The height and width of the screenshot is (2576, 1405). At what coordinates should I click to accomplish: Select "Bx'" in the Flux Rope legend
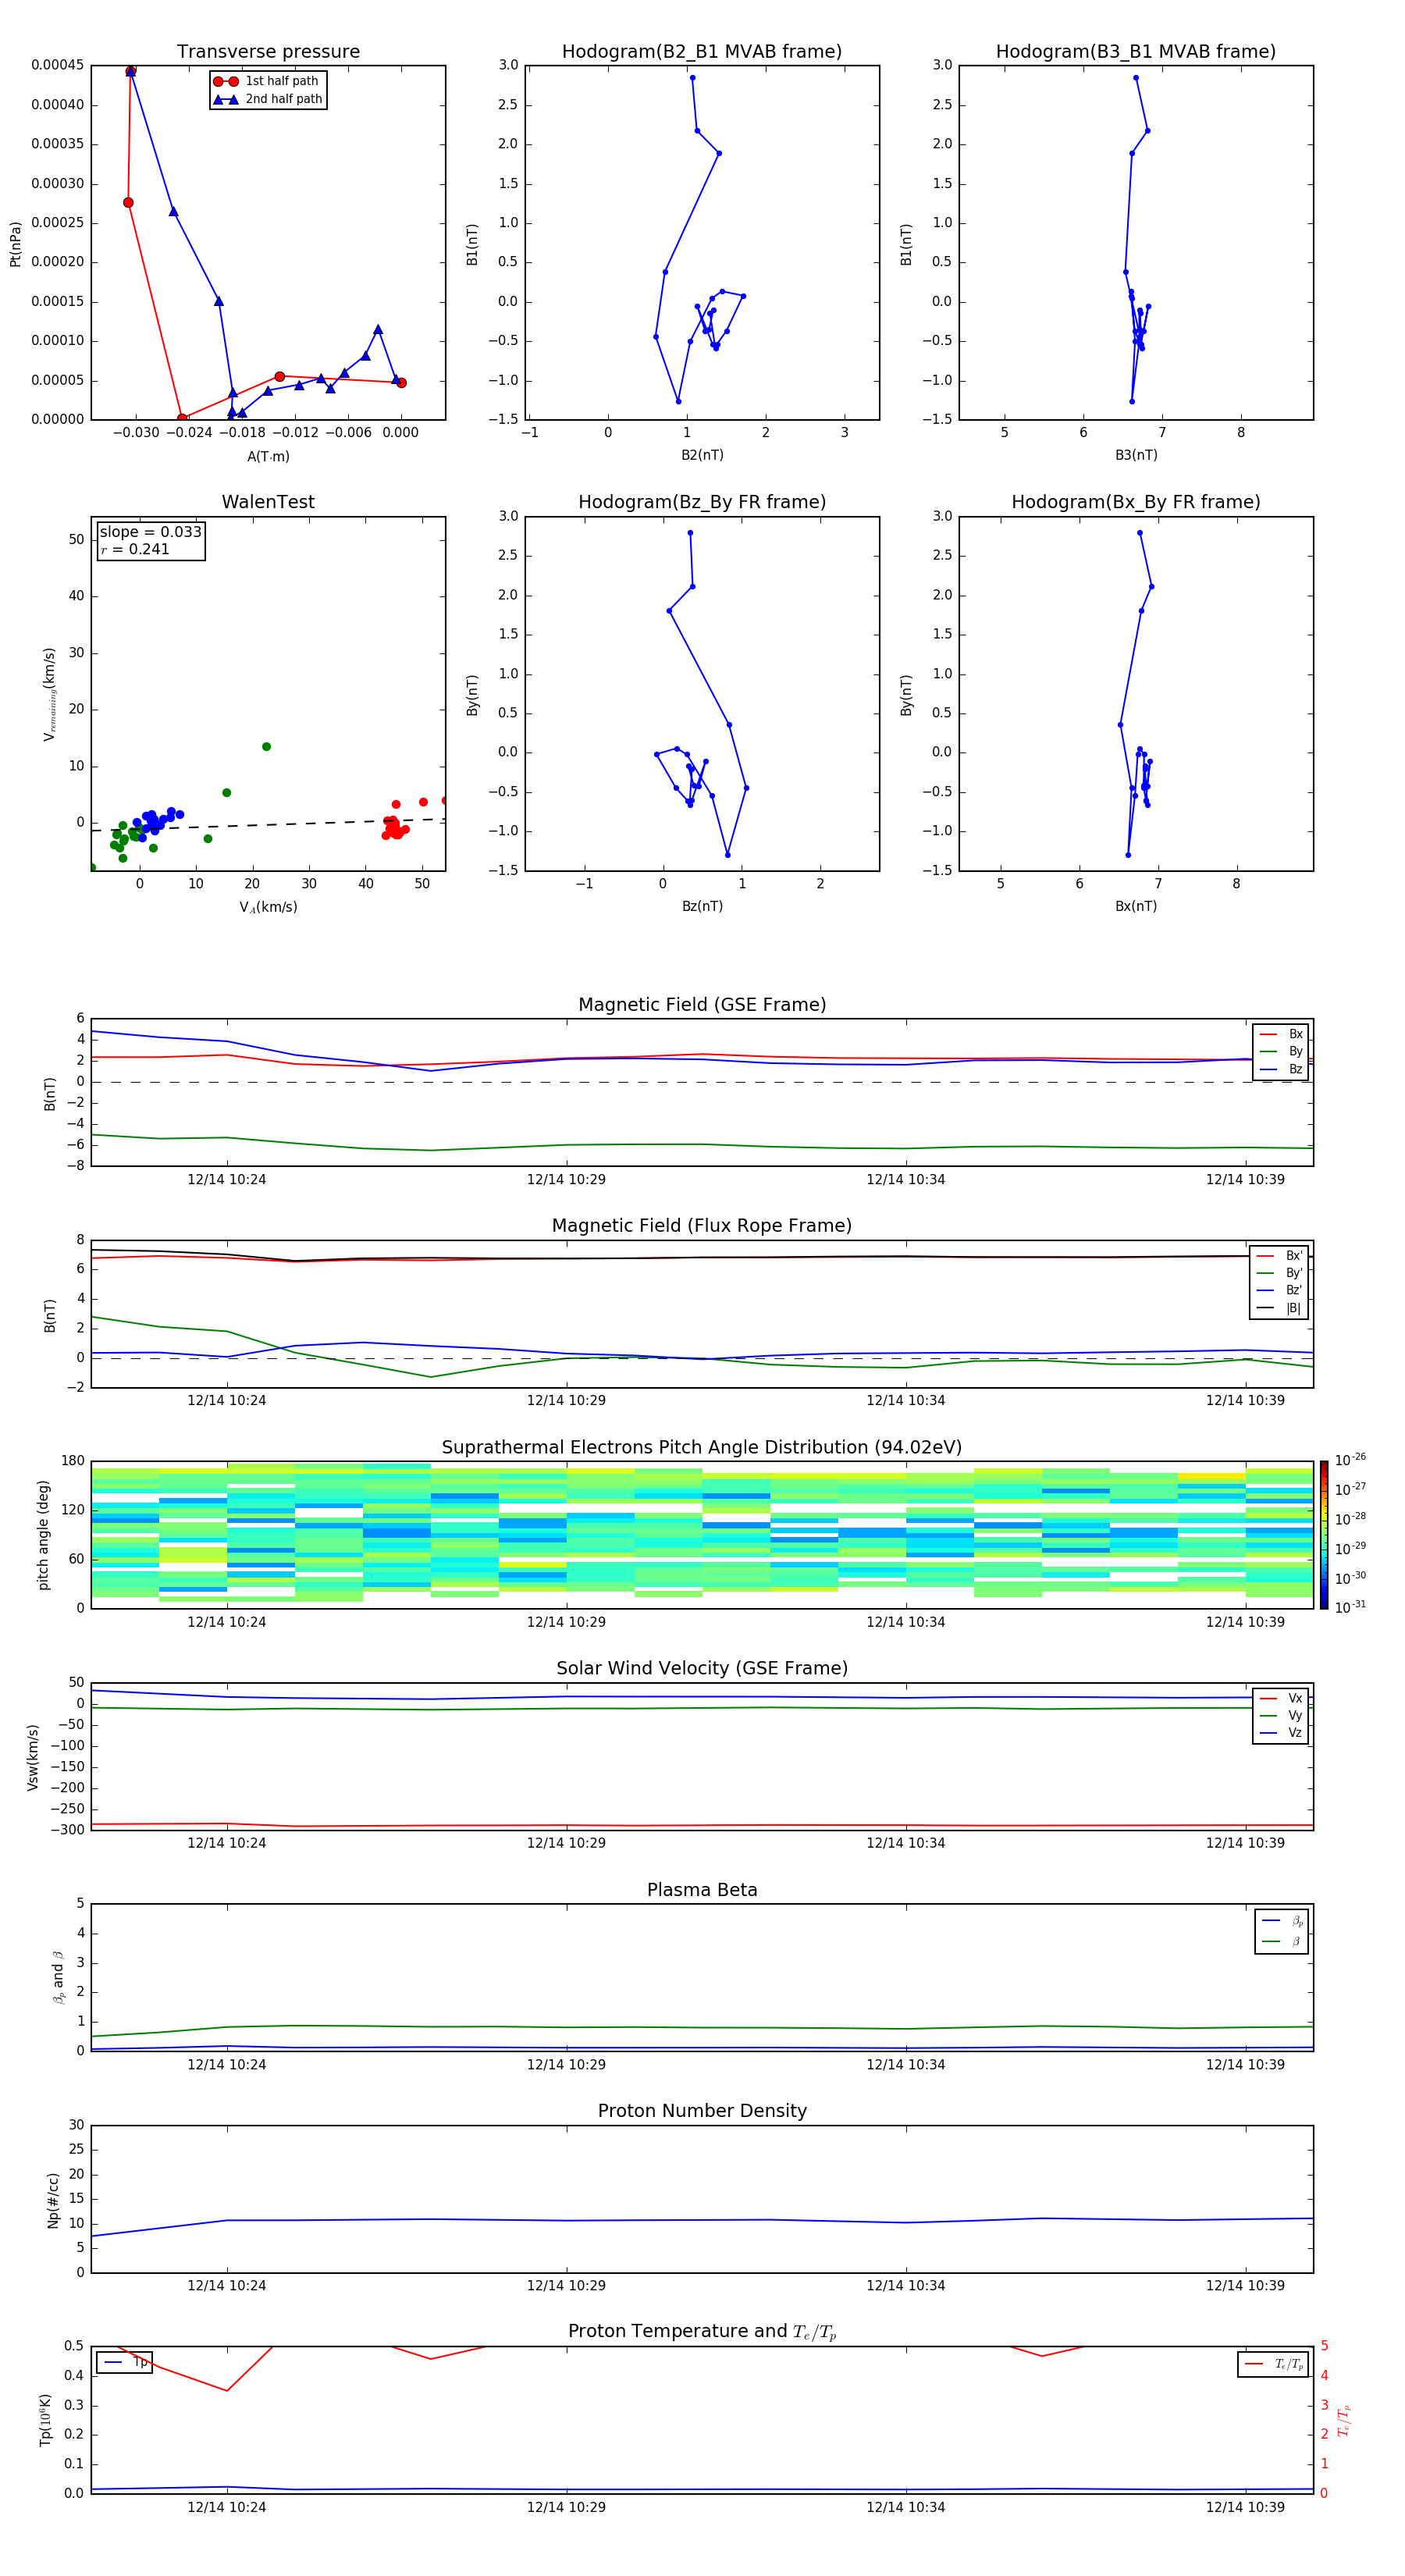tap(1280, 1256)
